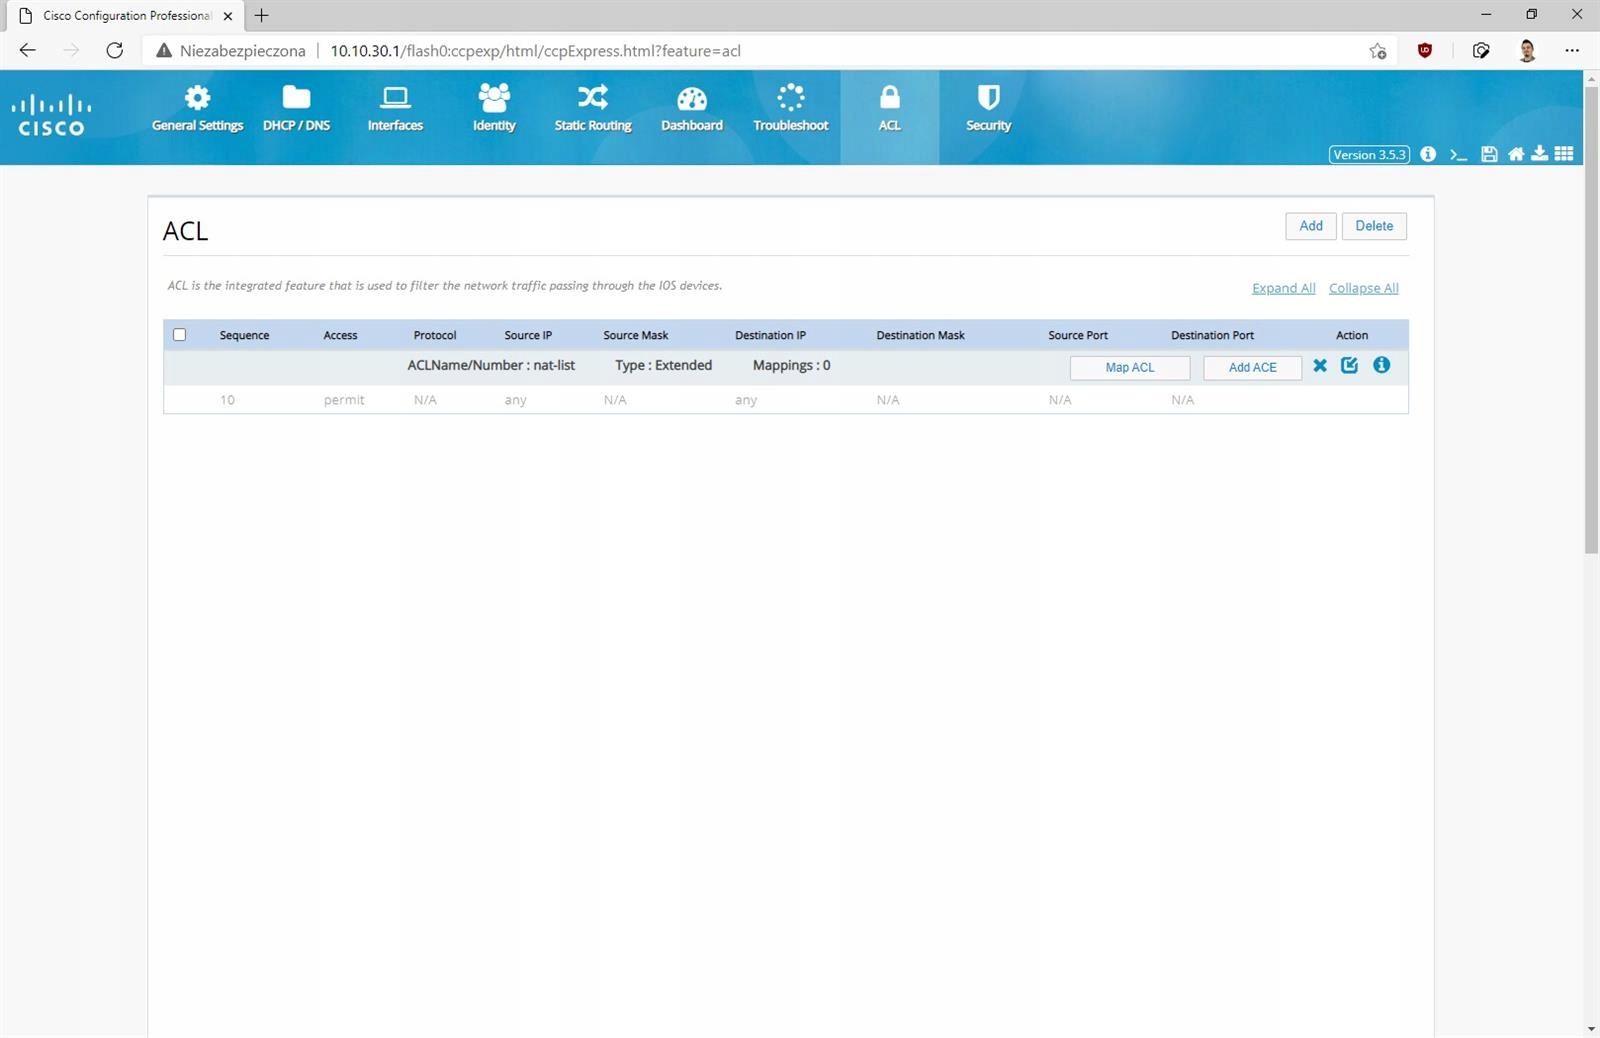Tick the select-all checkbox in table header
Viewport: 1600px width, 1038px height.
pos(180,335)
